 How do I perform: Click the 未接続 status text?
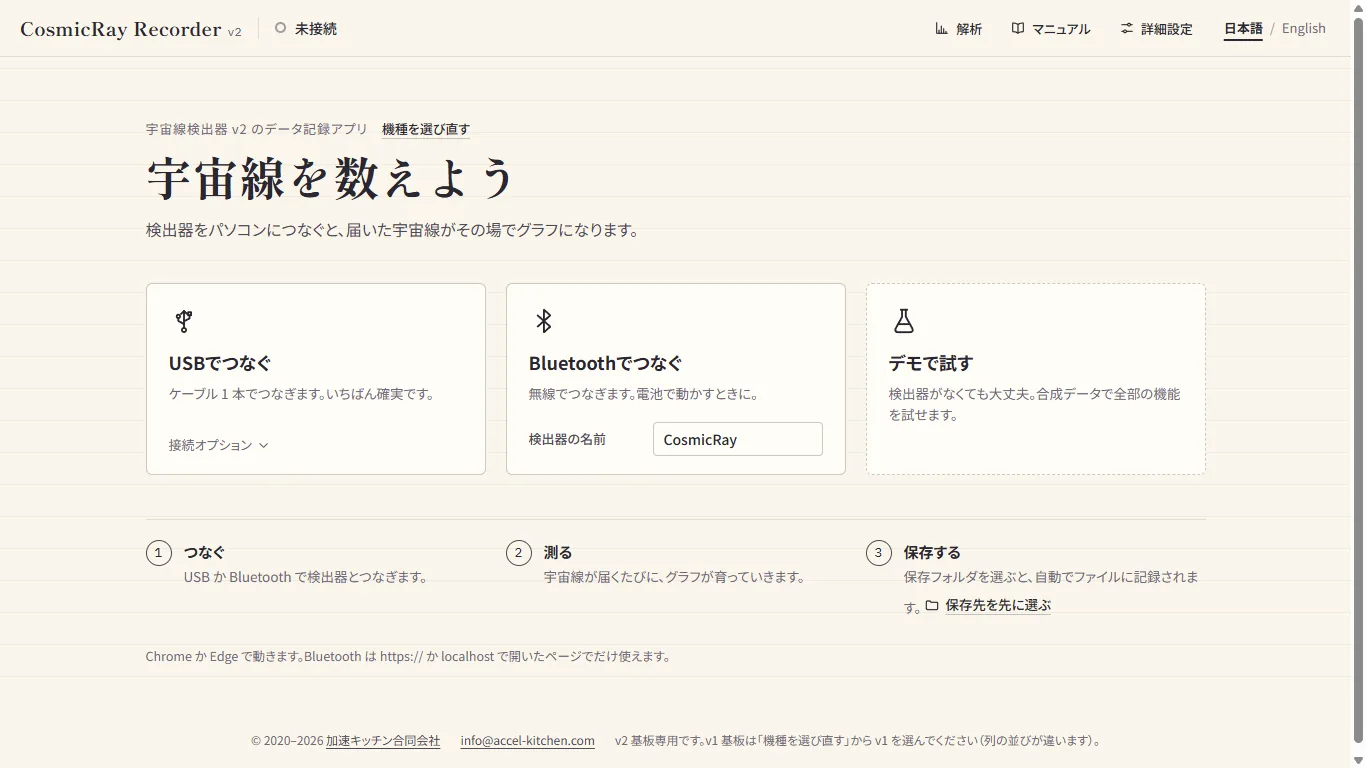click(316, 29)
